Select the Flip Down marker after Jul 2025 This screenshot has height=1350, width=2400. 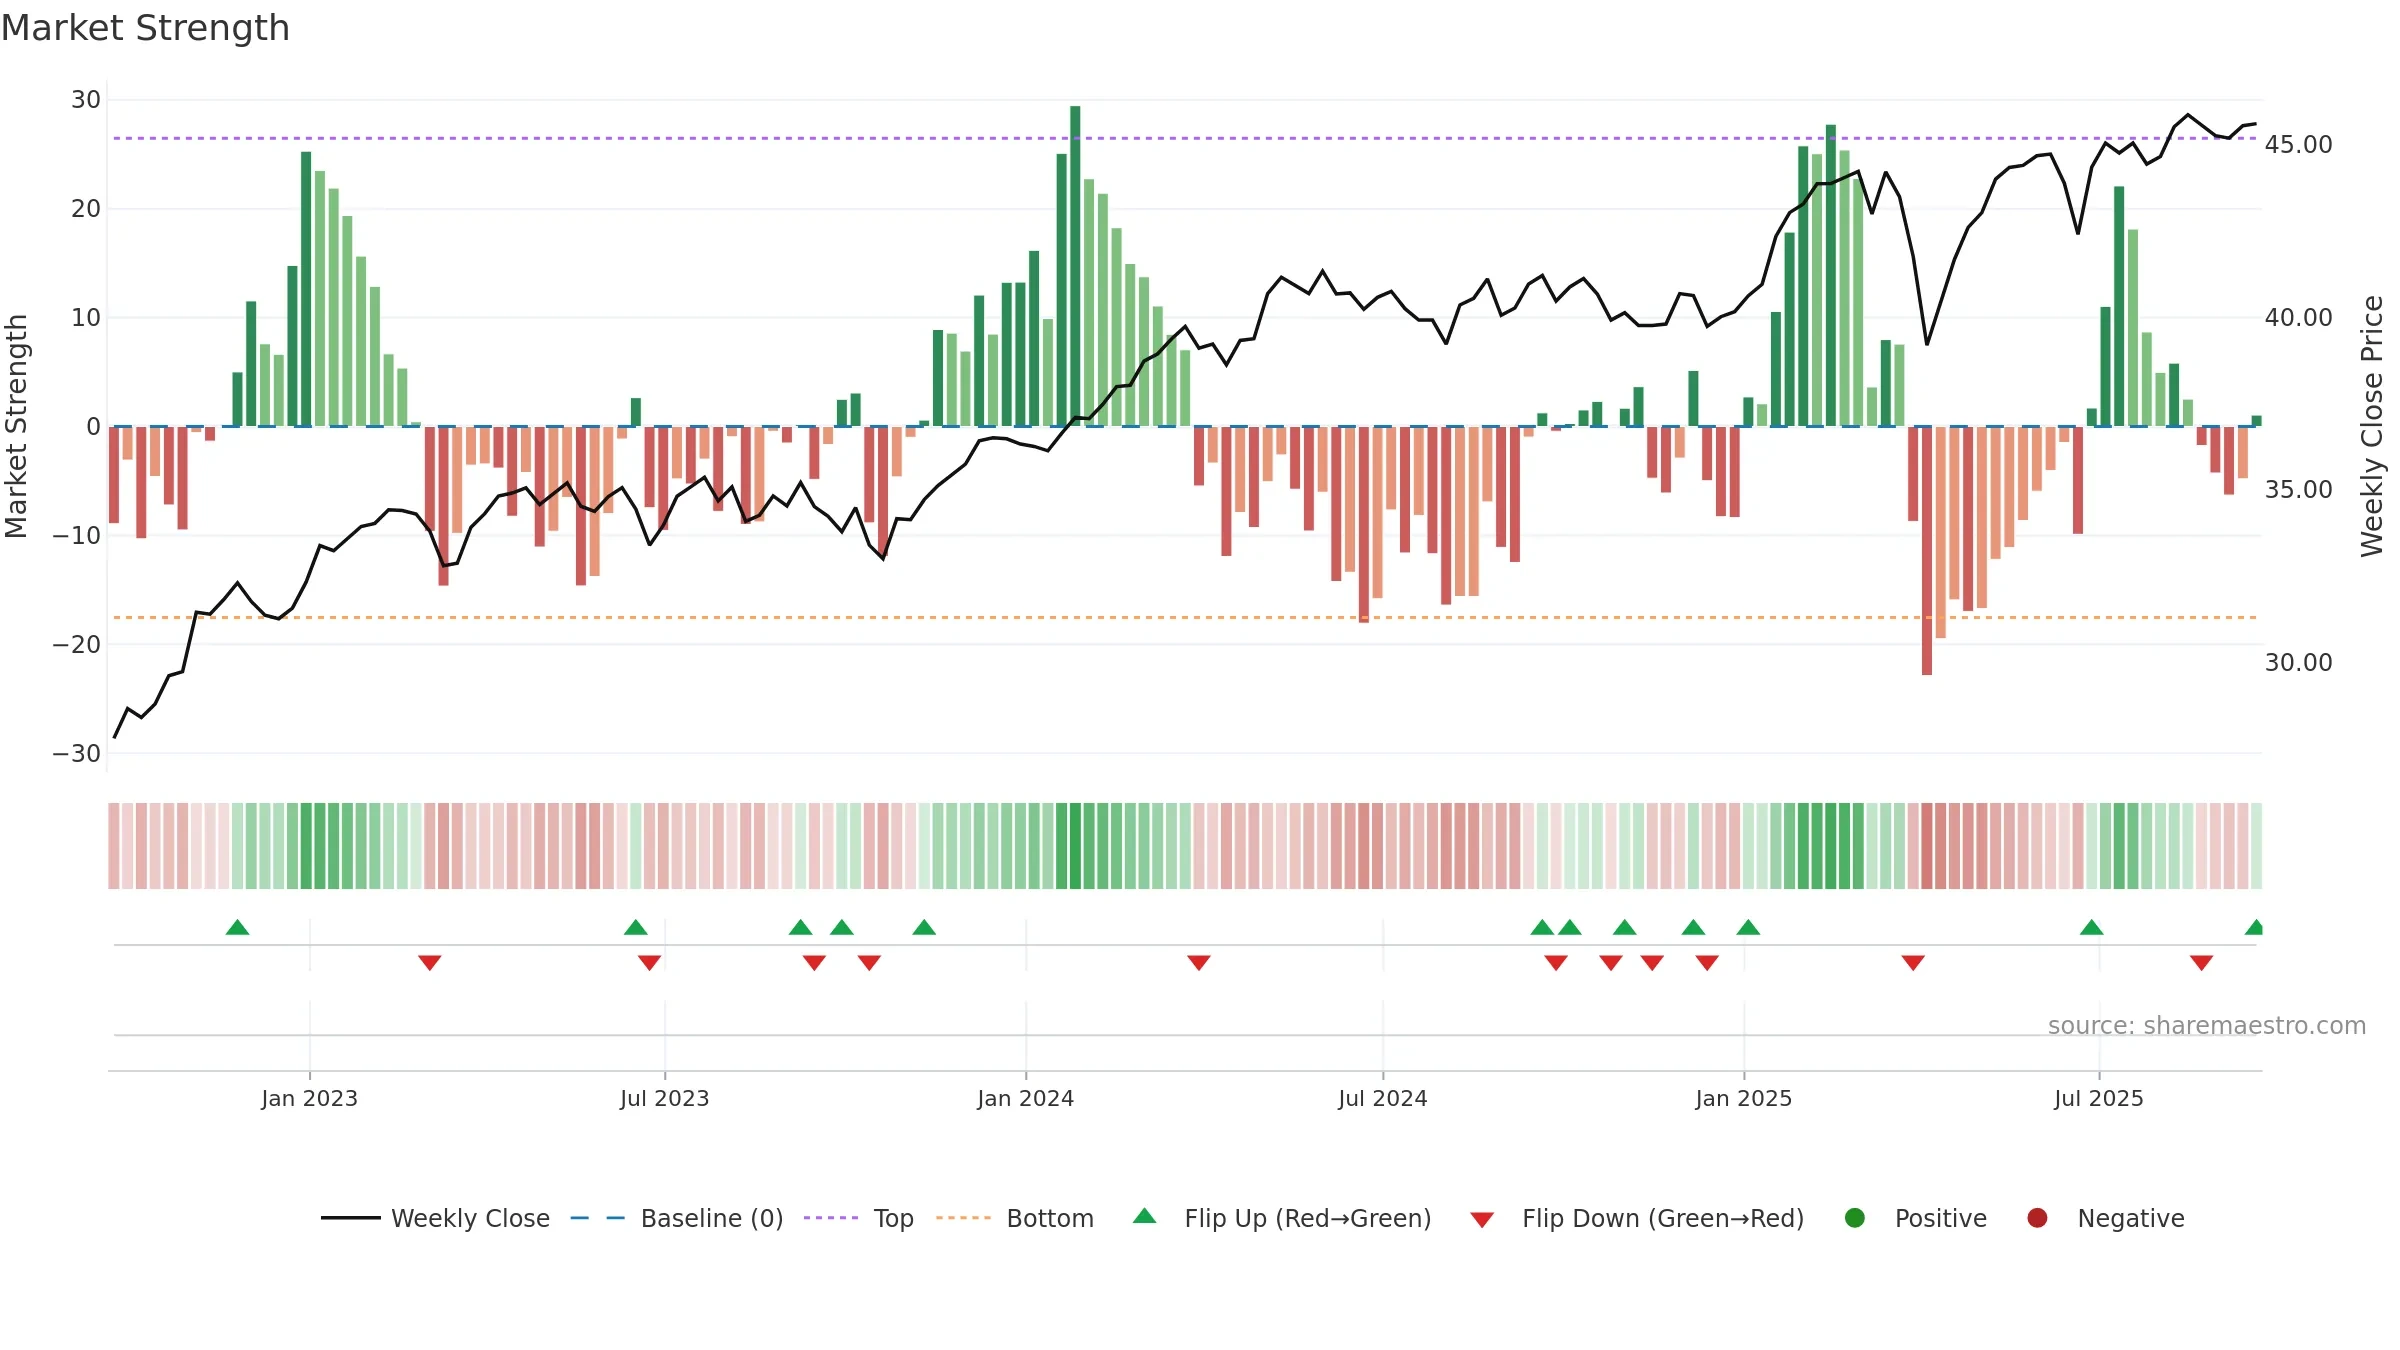2201,962
